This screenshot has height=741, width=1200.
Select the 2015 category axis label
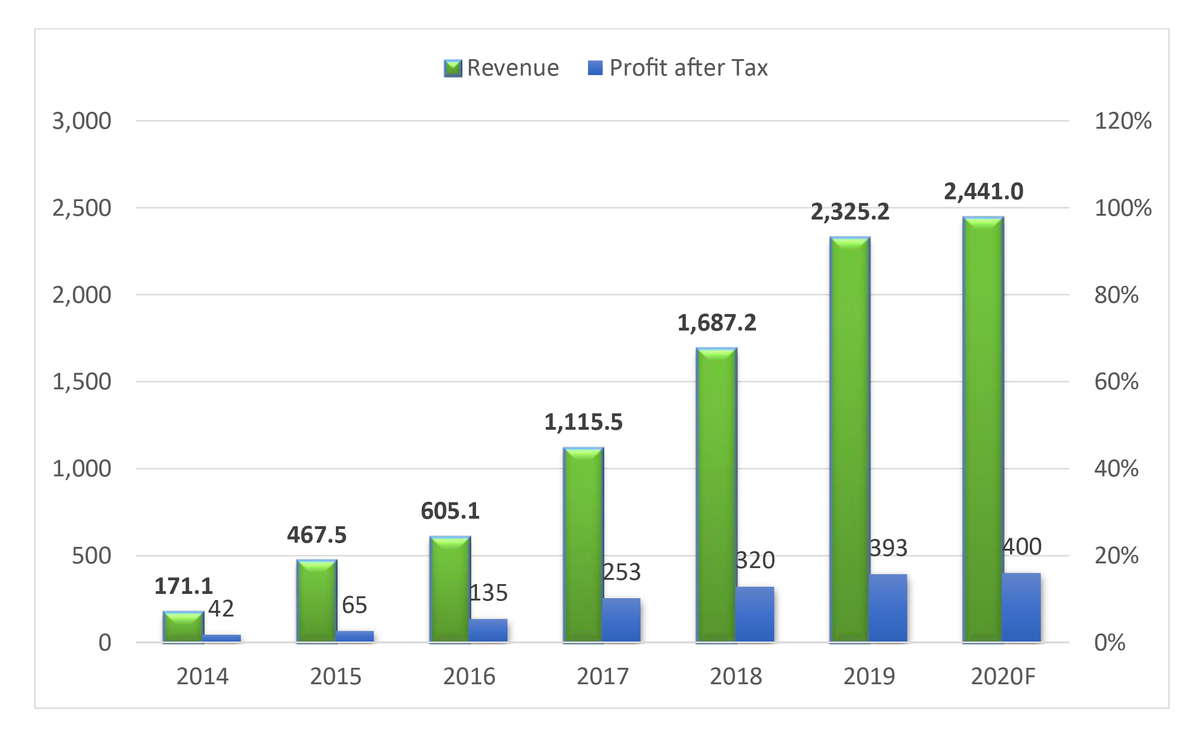tap(336, 676)
